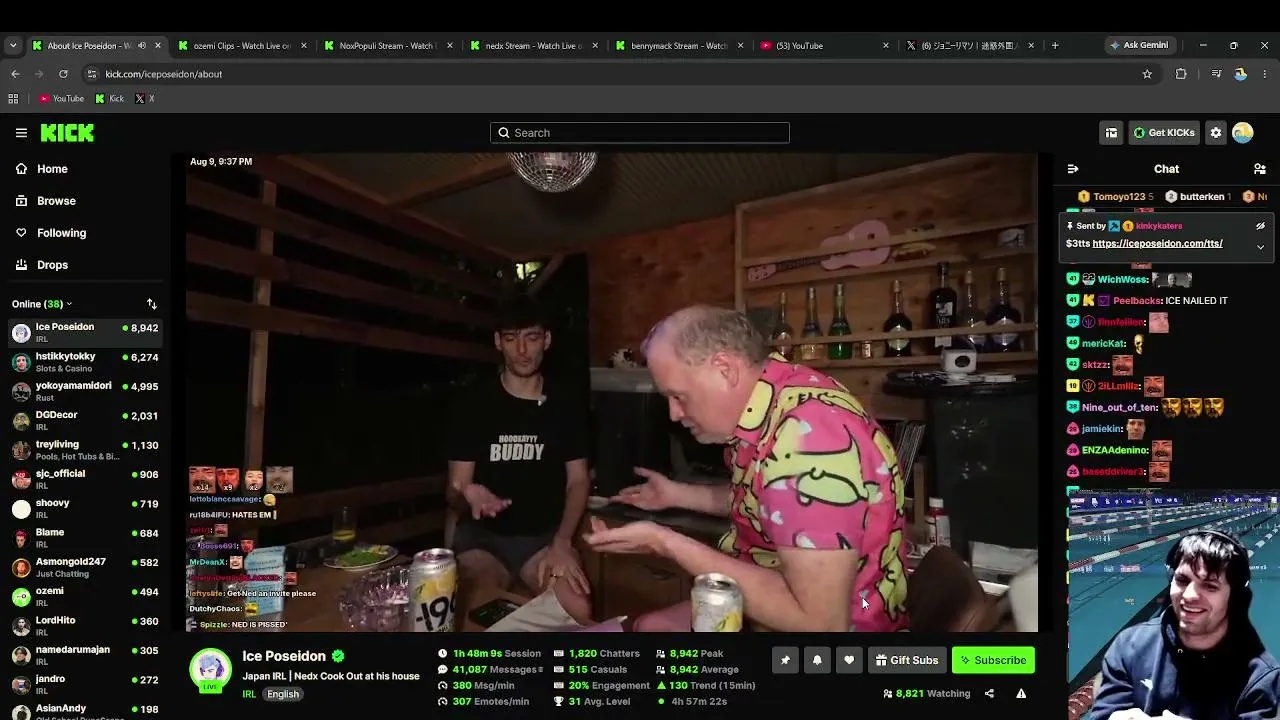The width and height of the screenshot is (1280, 720).
Task: Toggle stream notifications bell
Action: (817, 660)
